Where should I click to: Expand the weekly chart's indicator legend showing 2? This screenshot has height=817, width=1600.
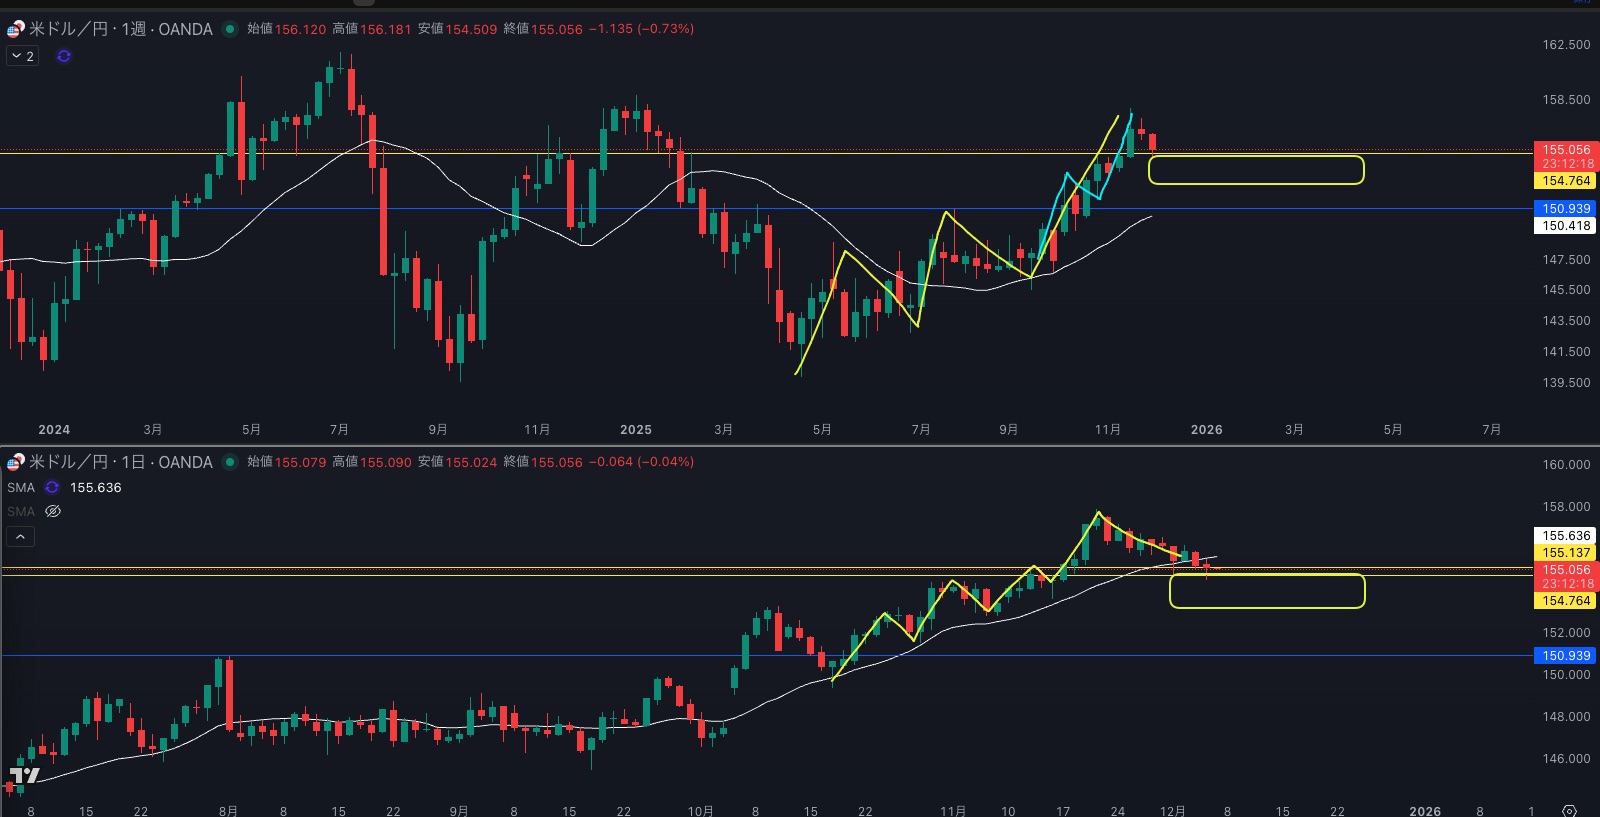22,56
